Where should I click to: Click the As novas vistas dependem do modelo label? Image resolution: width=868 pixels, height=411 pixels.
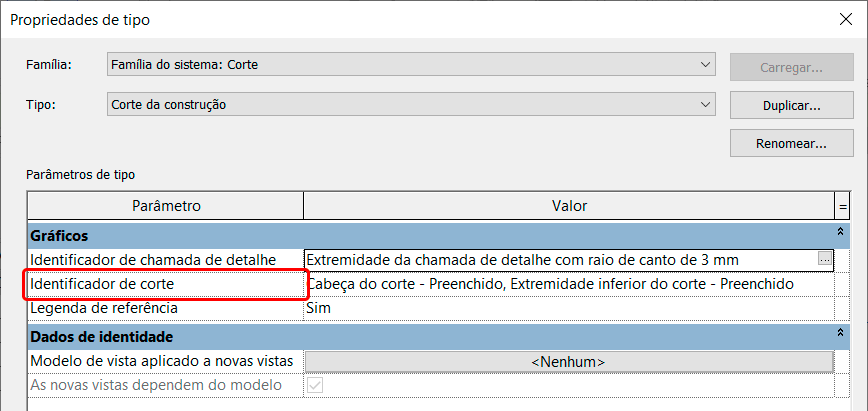[156, 385]
